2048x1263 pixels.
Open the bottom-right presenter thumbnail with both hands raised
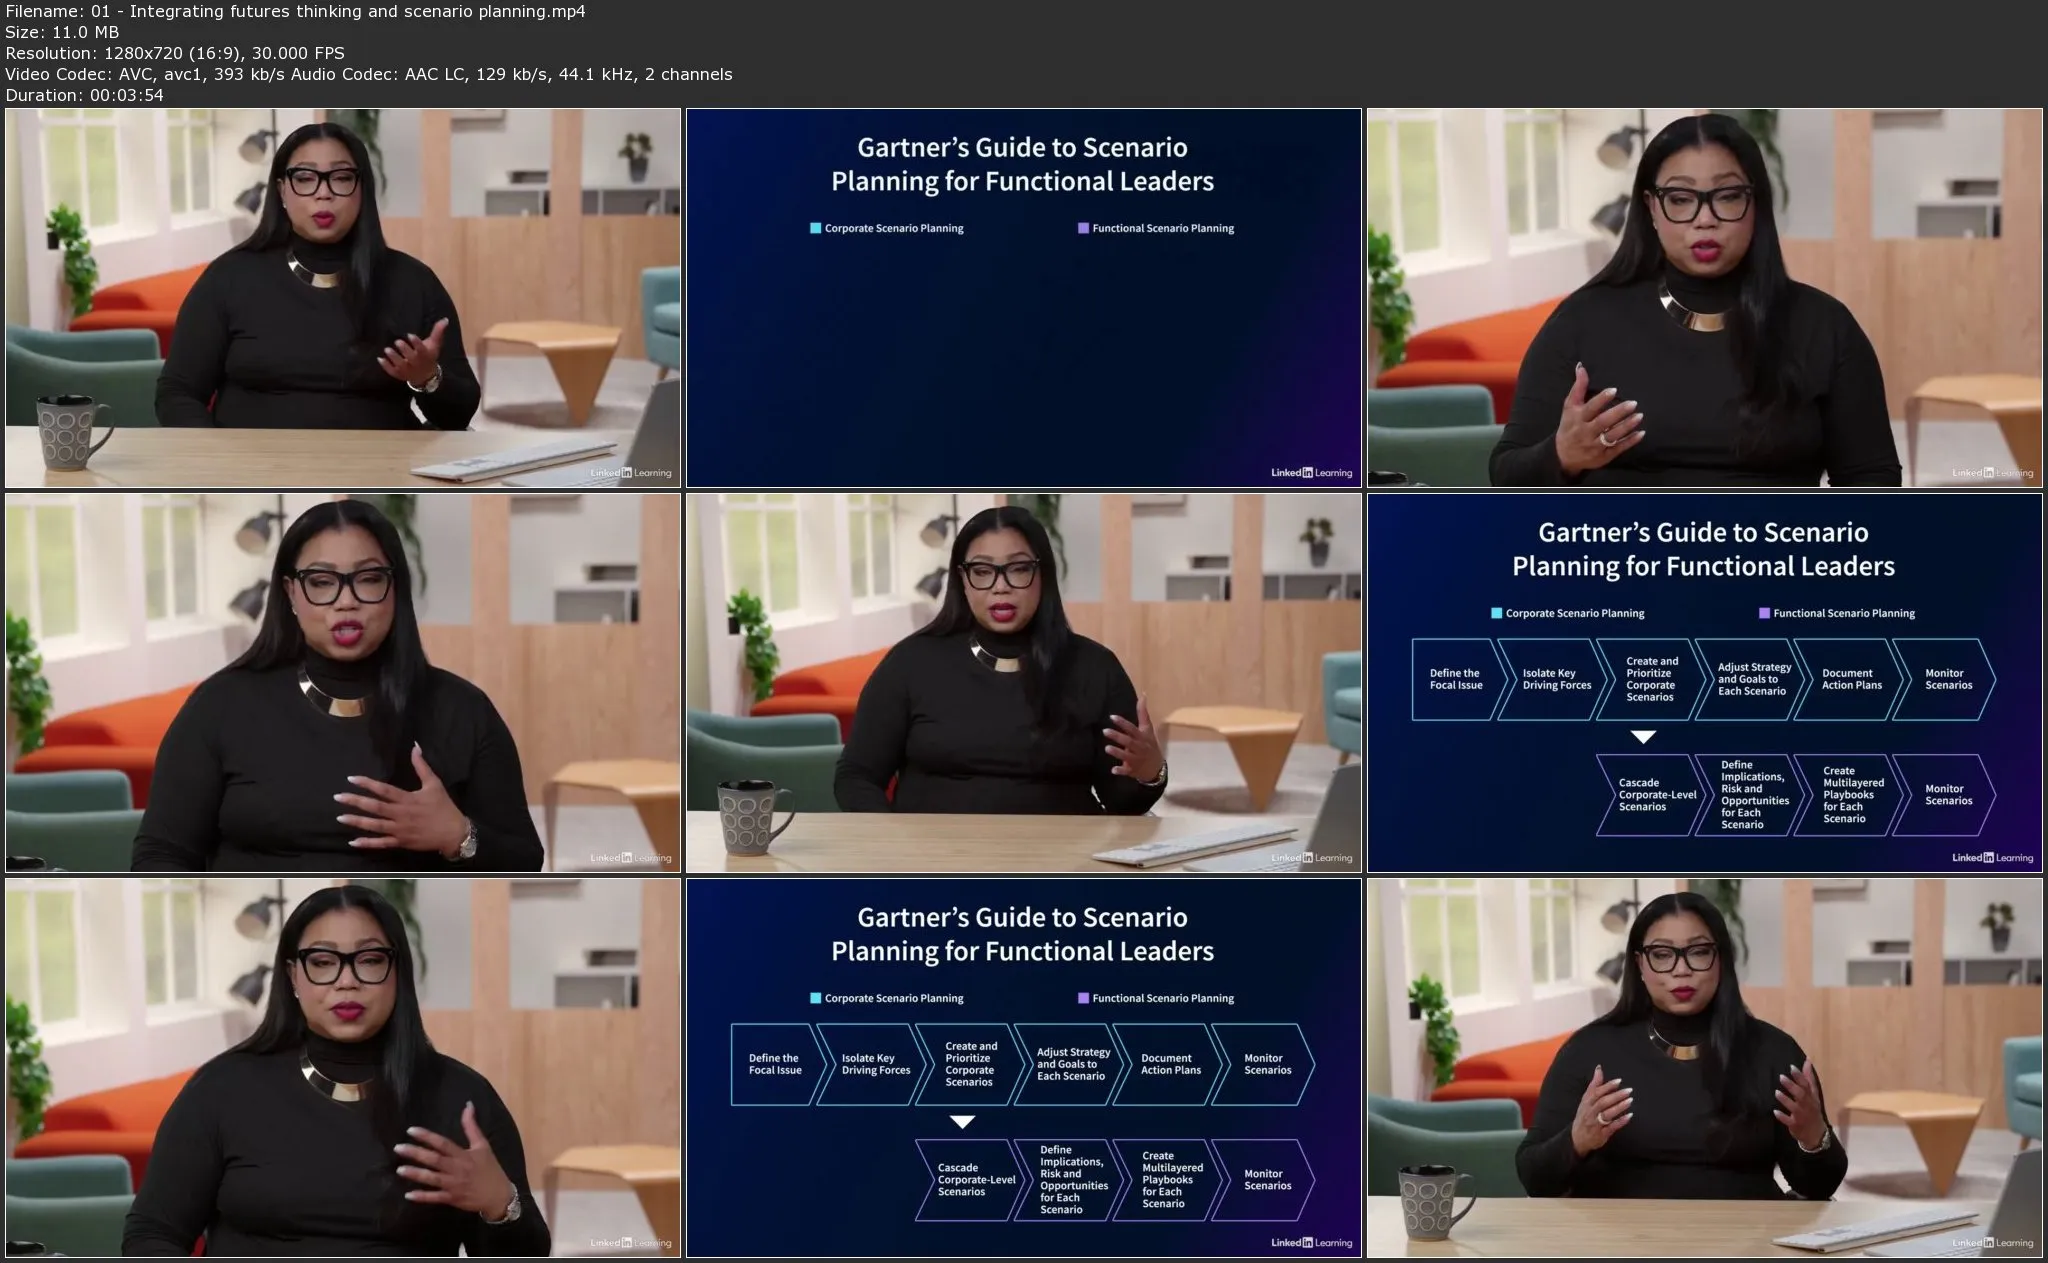(1704, 1067)
